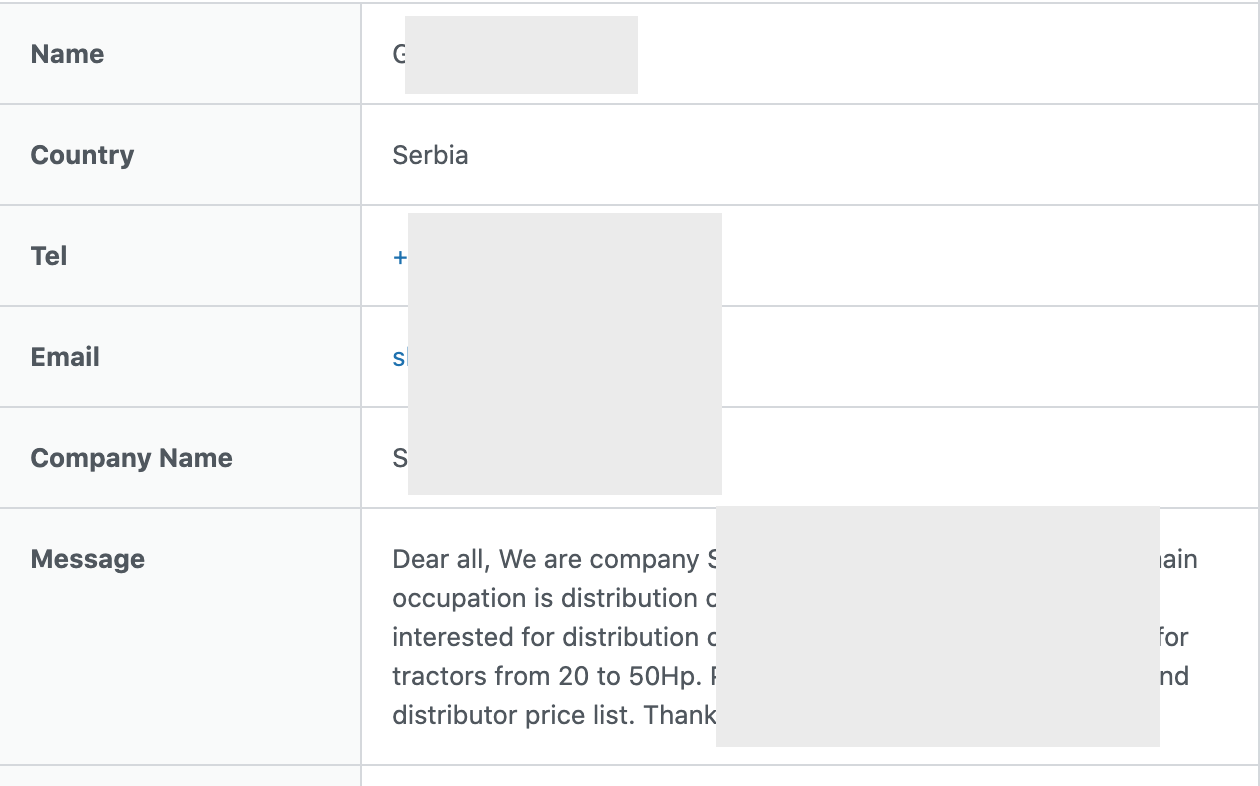Select the "Message" row label

pos(87,559)
